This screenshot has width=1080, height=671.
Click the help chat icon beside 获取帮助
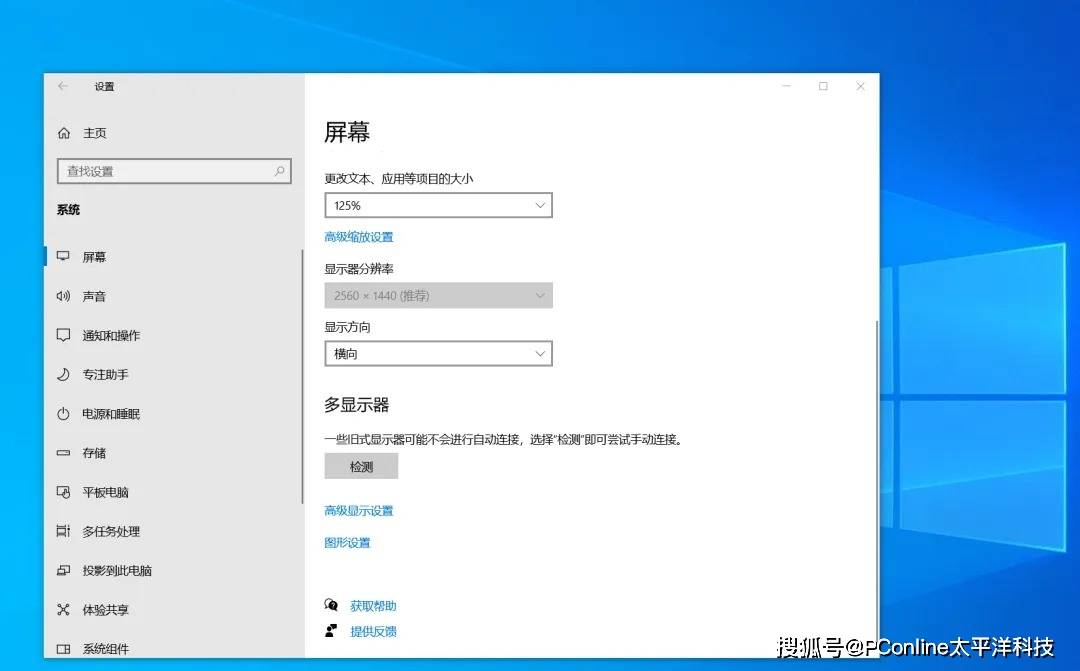pyautogui.click(x=331, y=606)
